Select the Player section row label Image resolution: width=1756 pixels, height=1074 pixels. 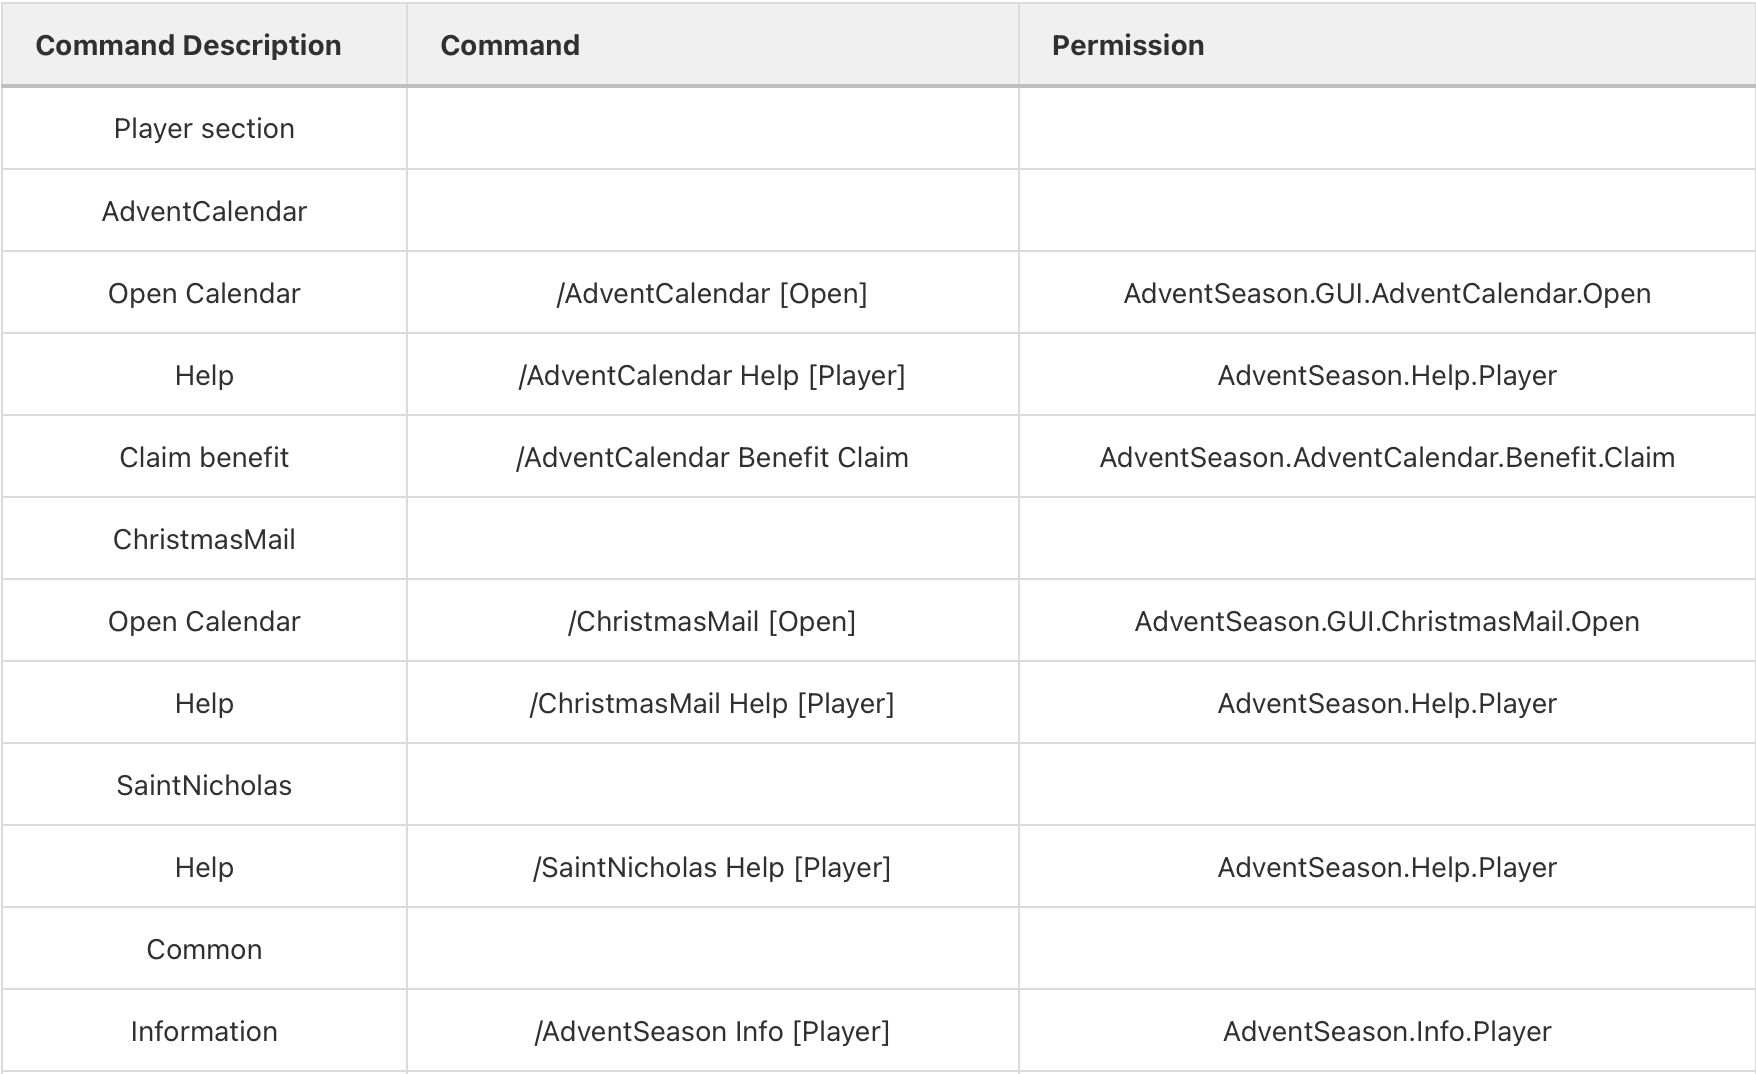(204, 128)
